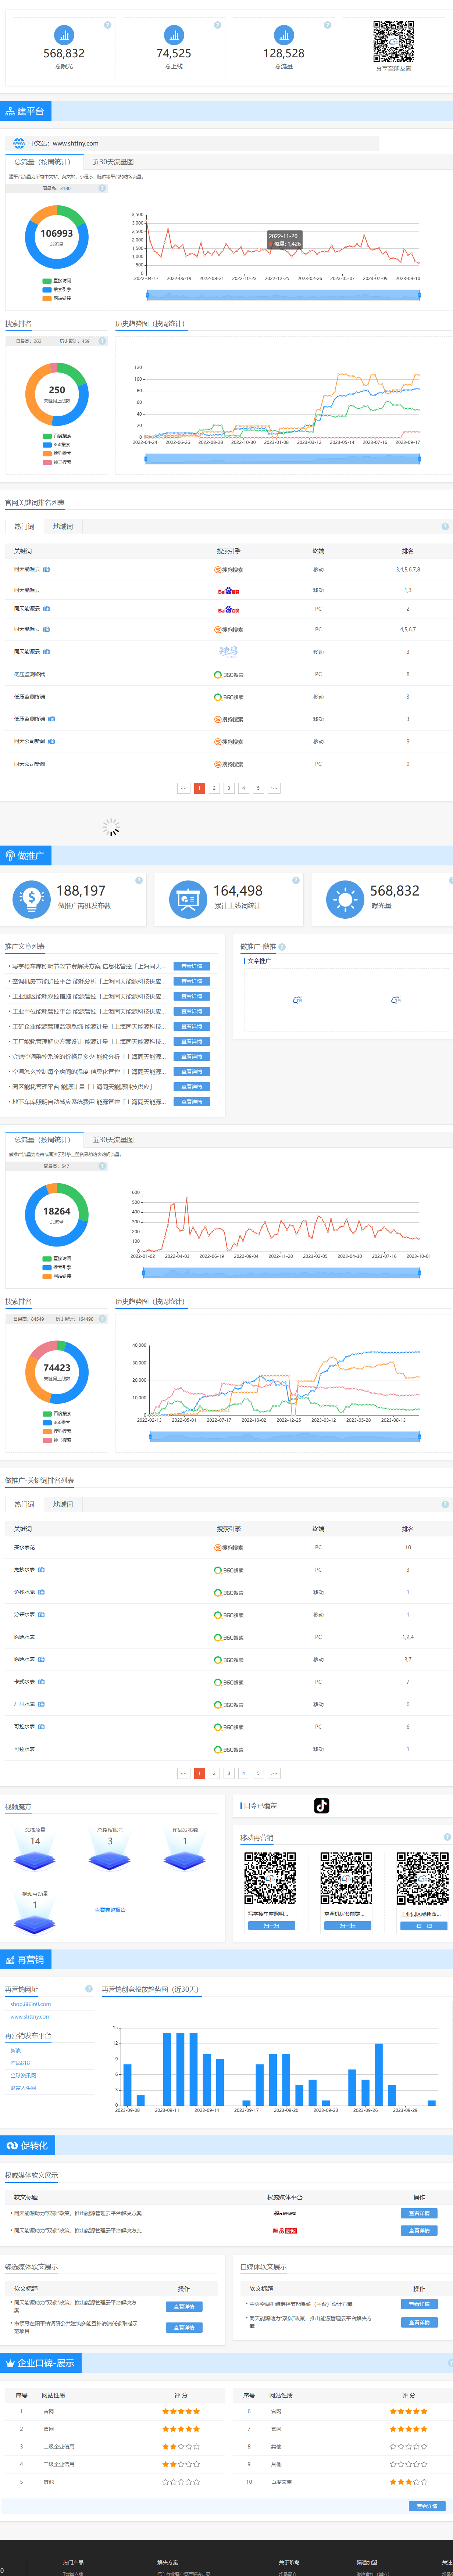
Task: Switch to 地域词 tab in 官网关键词排名列表
Action: [63, 526]
